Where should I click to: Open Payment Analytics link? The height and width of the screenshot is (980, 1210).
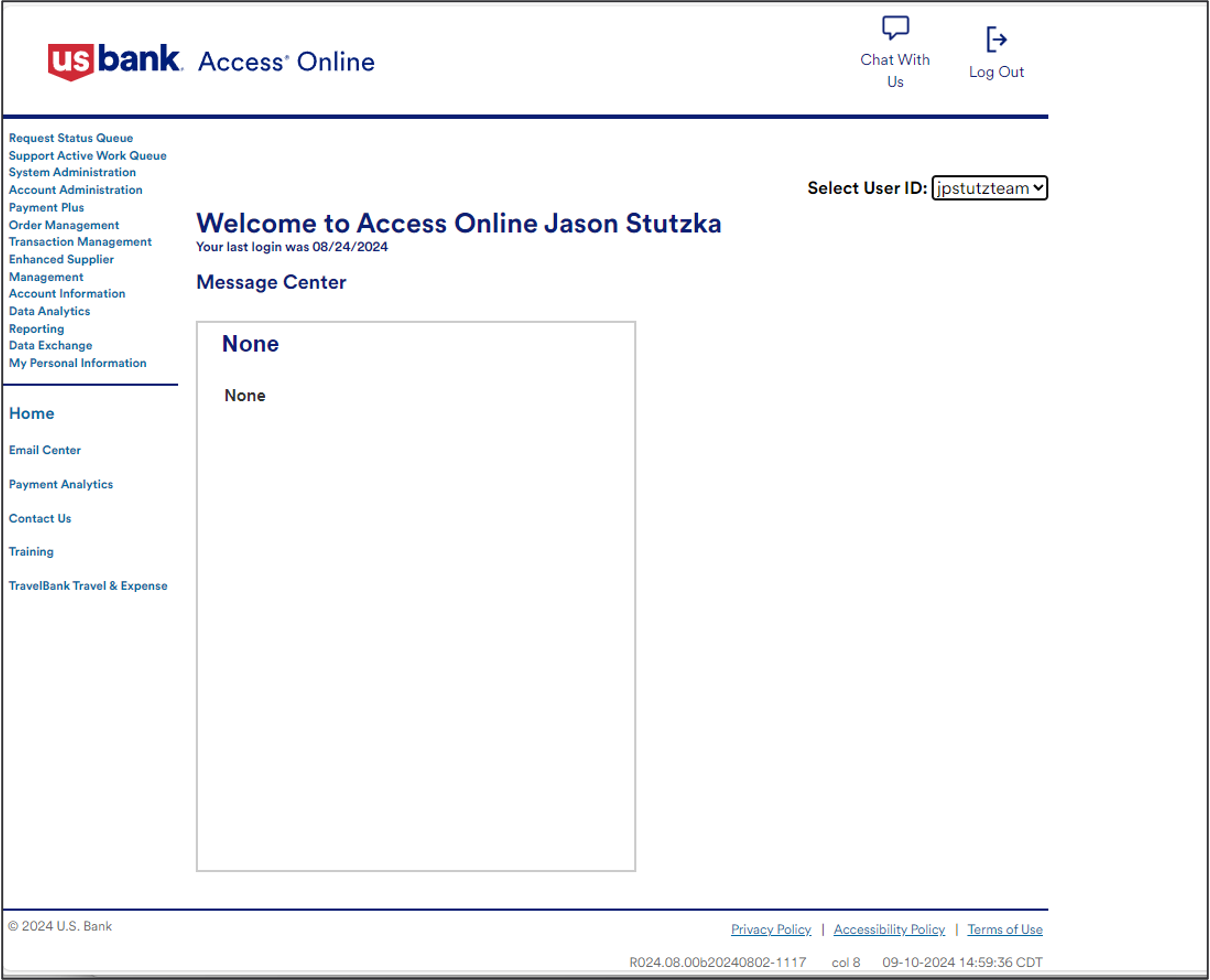click(x=61, y=484)
